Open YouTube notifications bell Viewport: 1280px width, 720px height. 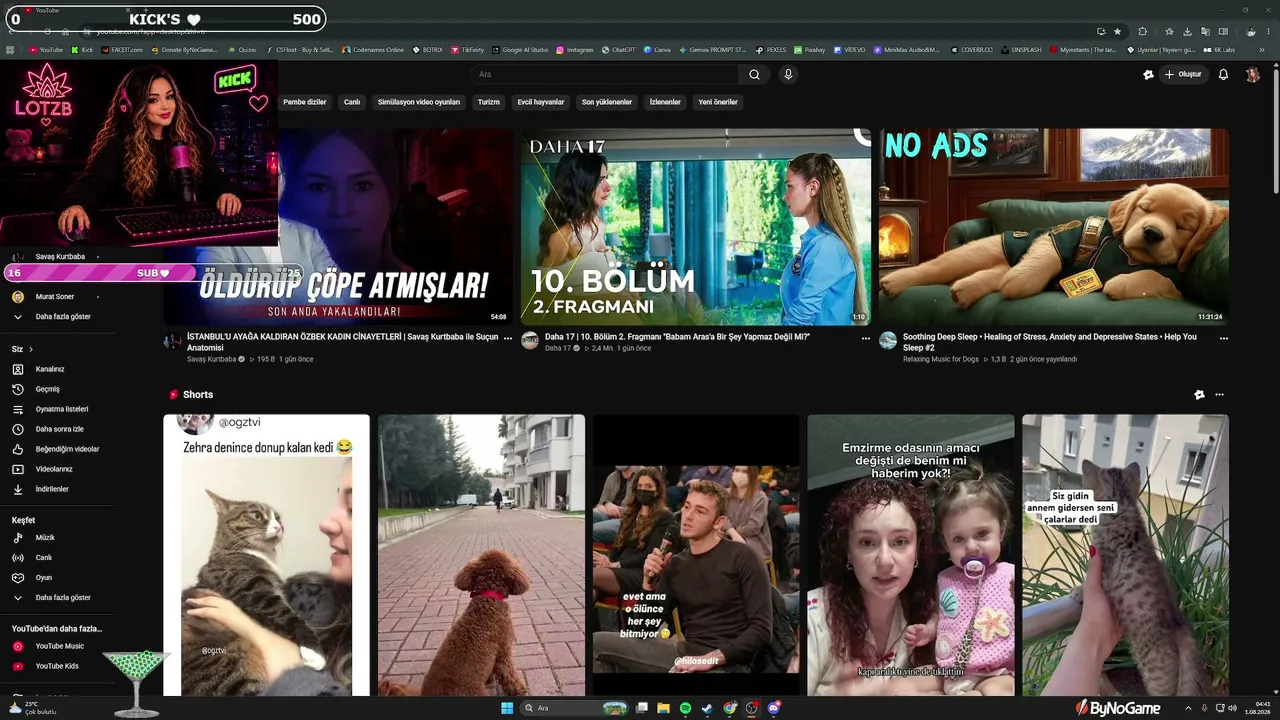point(1223,74)
